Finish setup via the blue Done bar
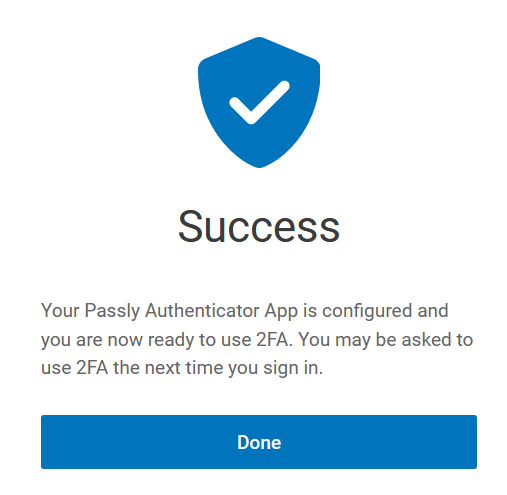 click(259, 442)
